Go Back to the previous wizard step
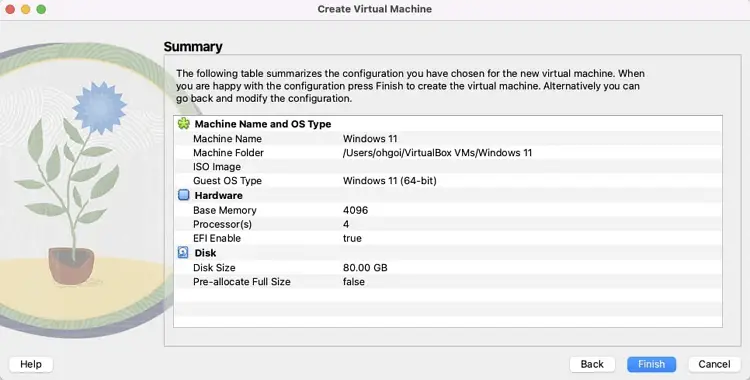Image resolution: width=750 pixels, height=380 pixels. click(x=592, y=364)
